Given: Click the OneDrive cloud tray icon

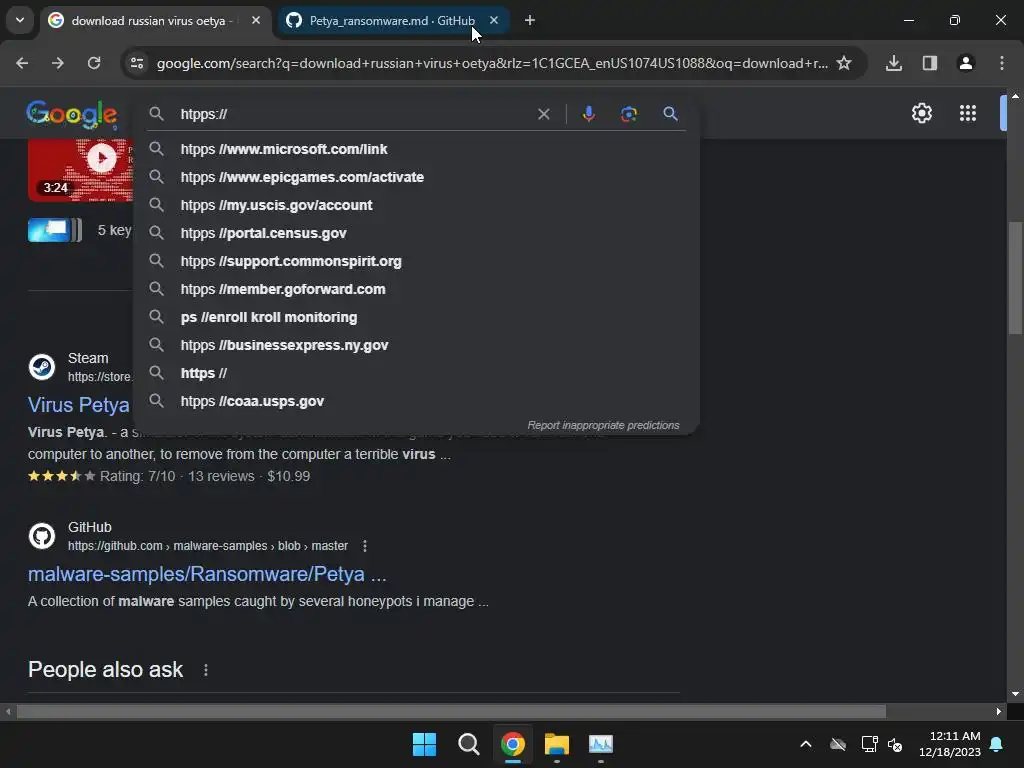Looking at the screenshot, I should coord(838,744).
